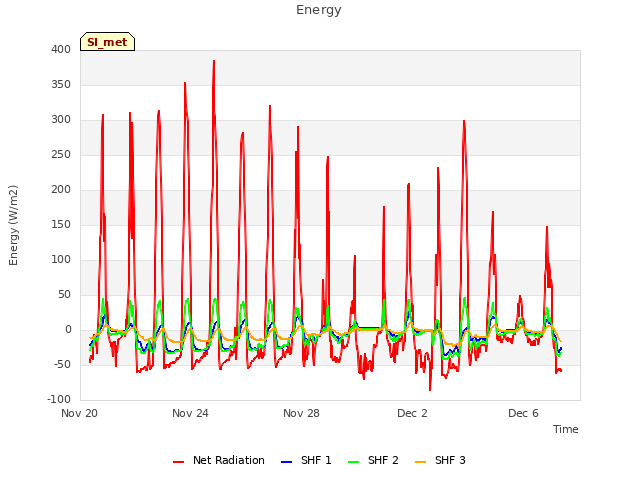
Task: Click the 150 y-axis tick label
Action: (61, 224)
